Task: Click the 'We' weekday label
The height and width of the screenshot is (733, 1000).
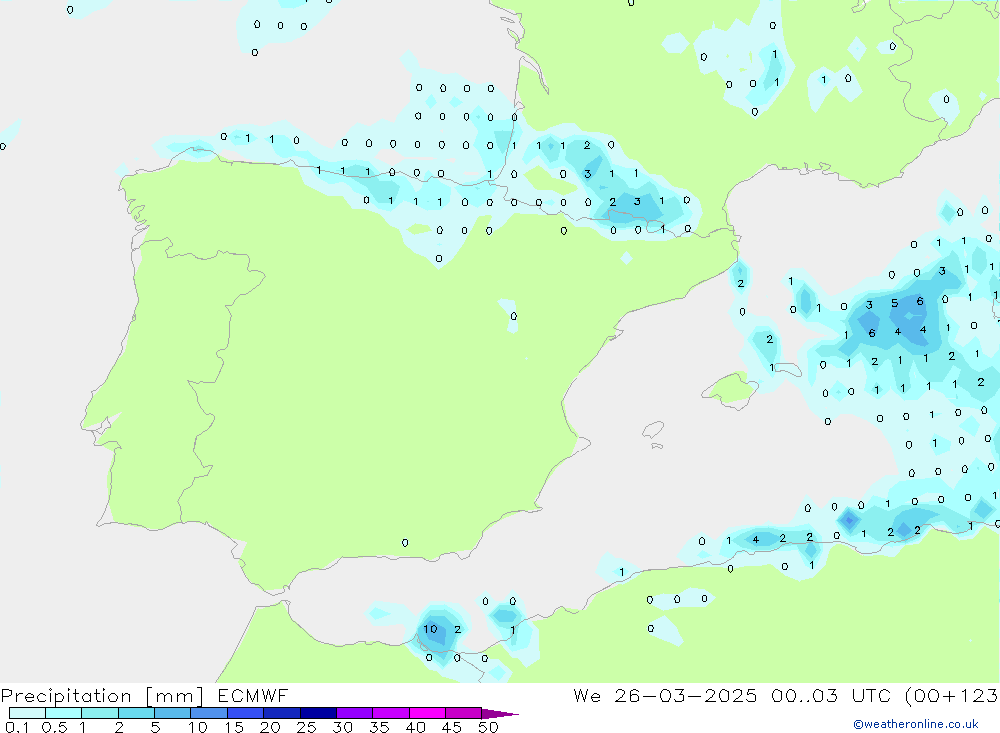Action: [587, 695]
